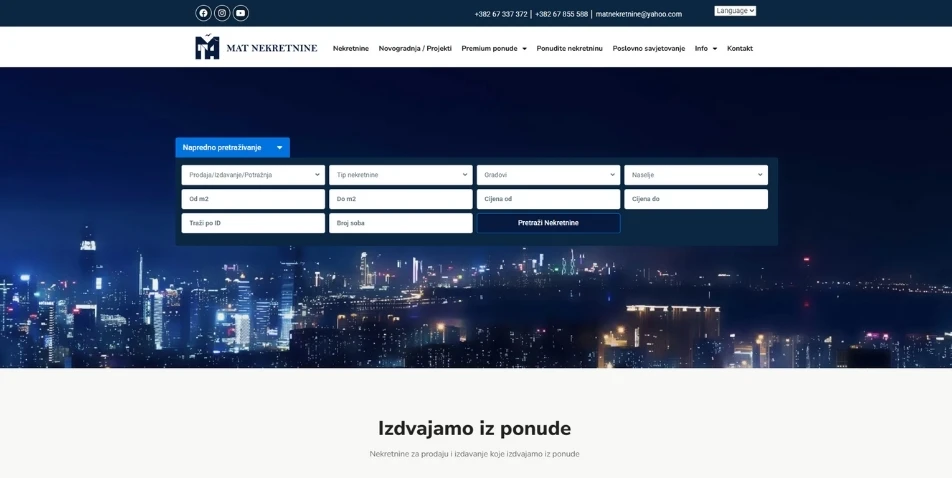952x478 pixels.
Task: Click the MAT Nekretnine logo
Action: [256, 47]
